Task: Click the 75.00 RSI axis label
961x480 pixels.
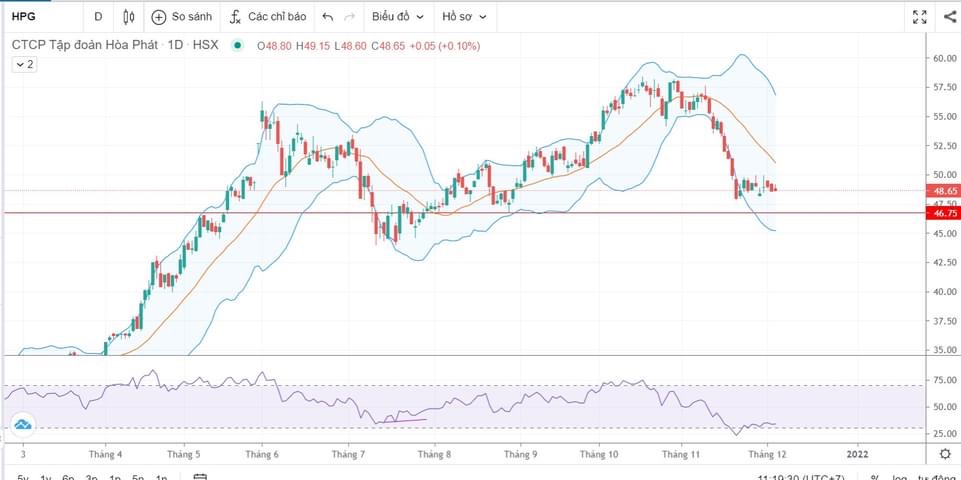Action: (944, 380)
